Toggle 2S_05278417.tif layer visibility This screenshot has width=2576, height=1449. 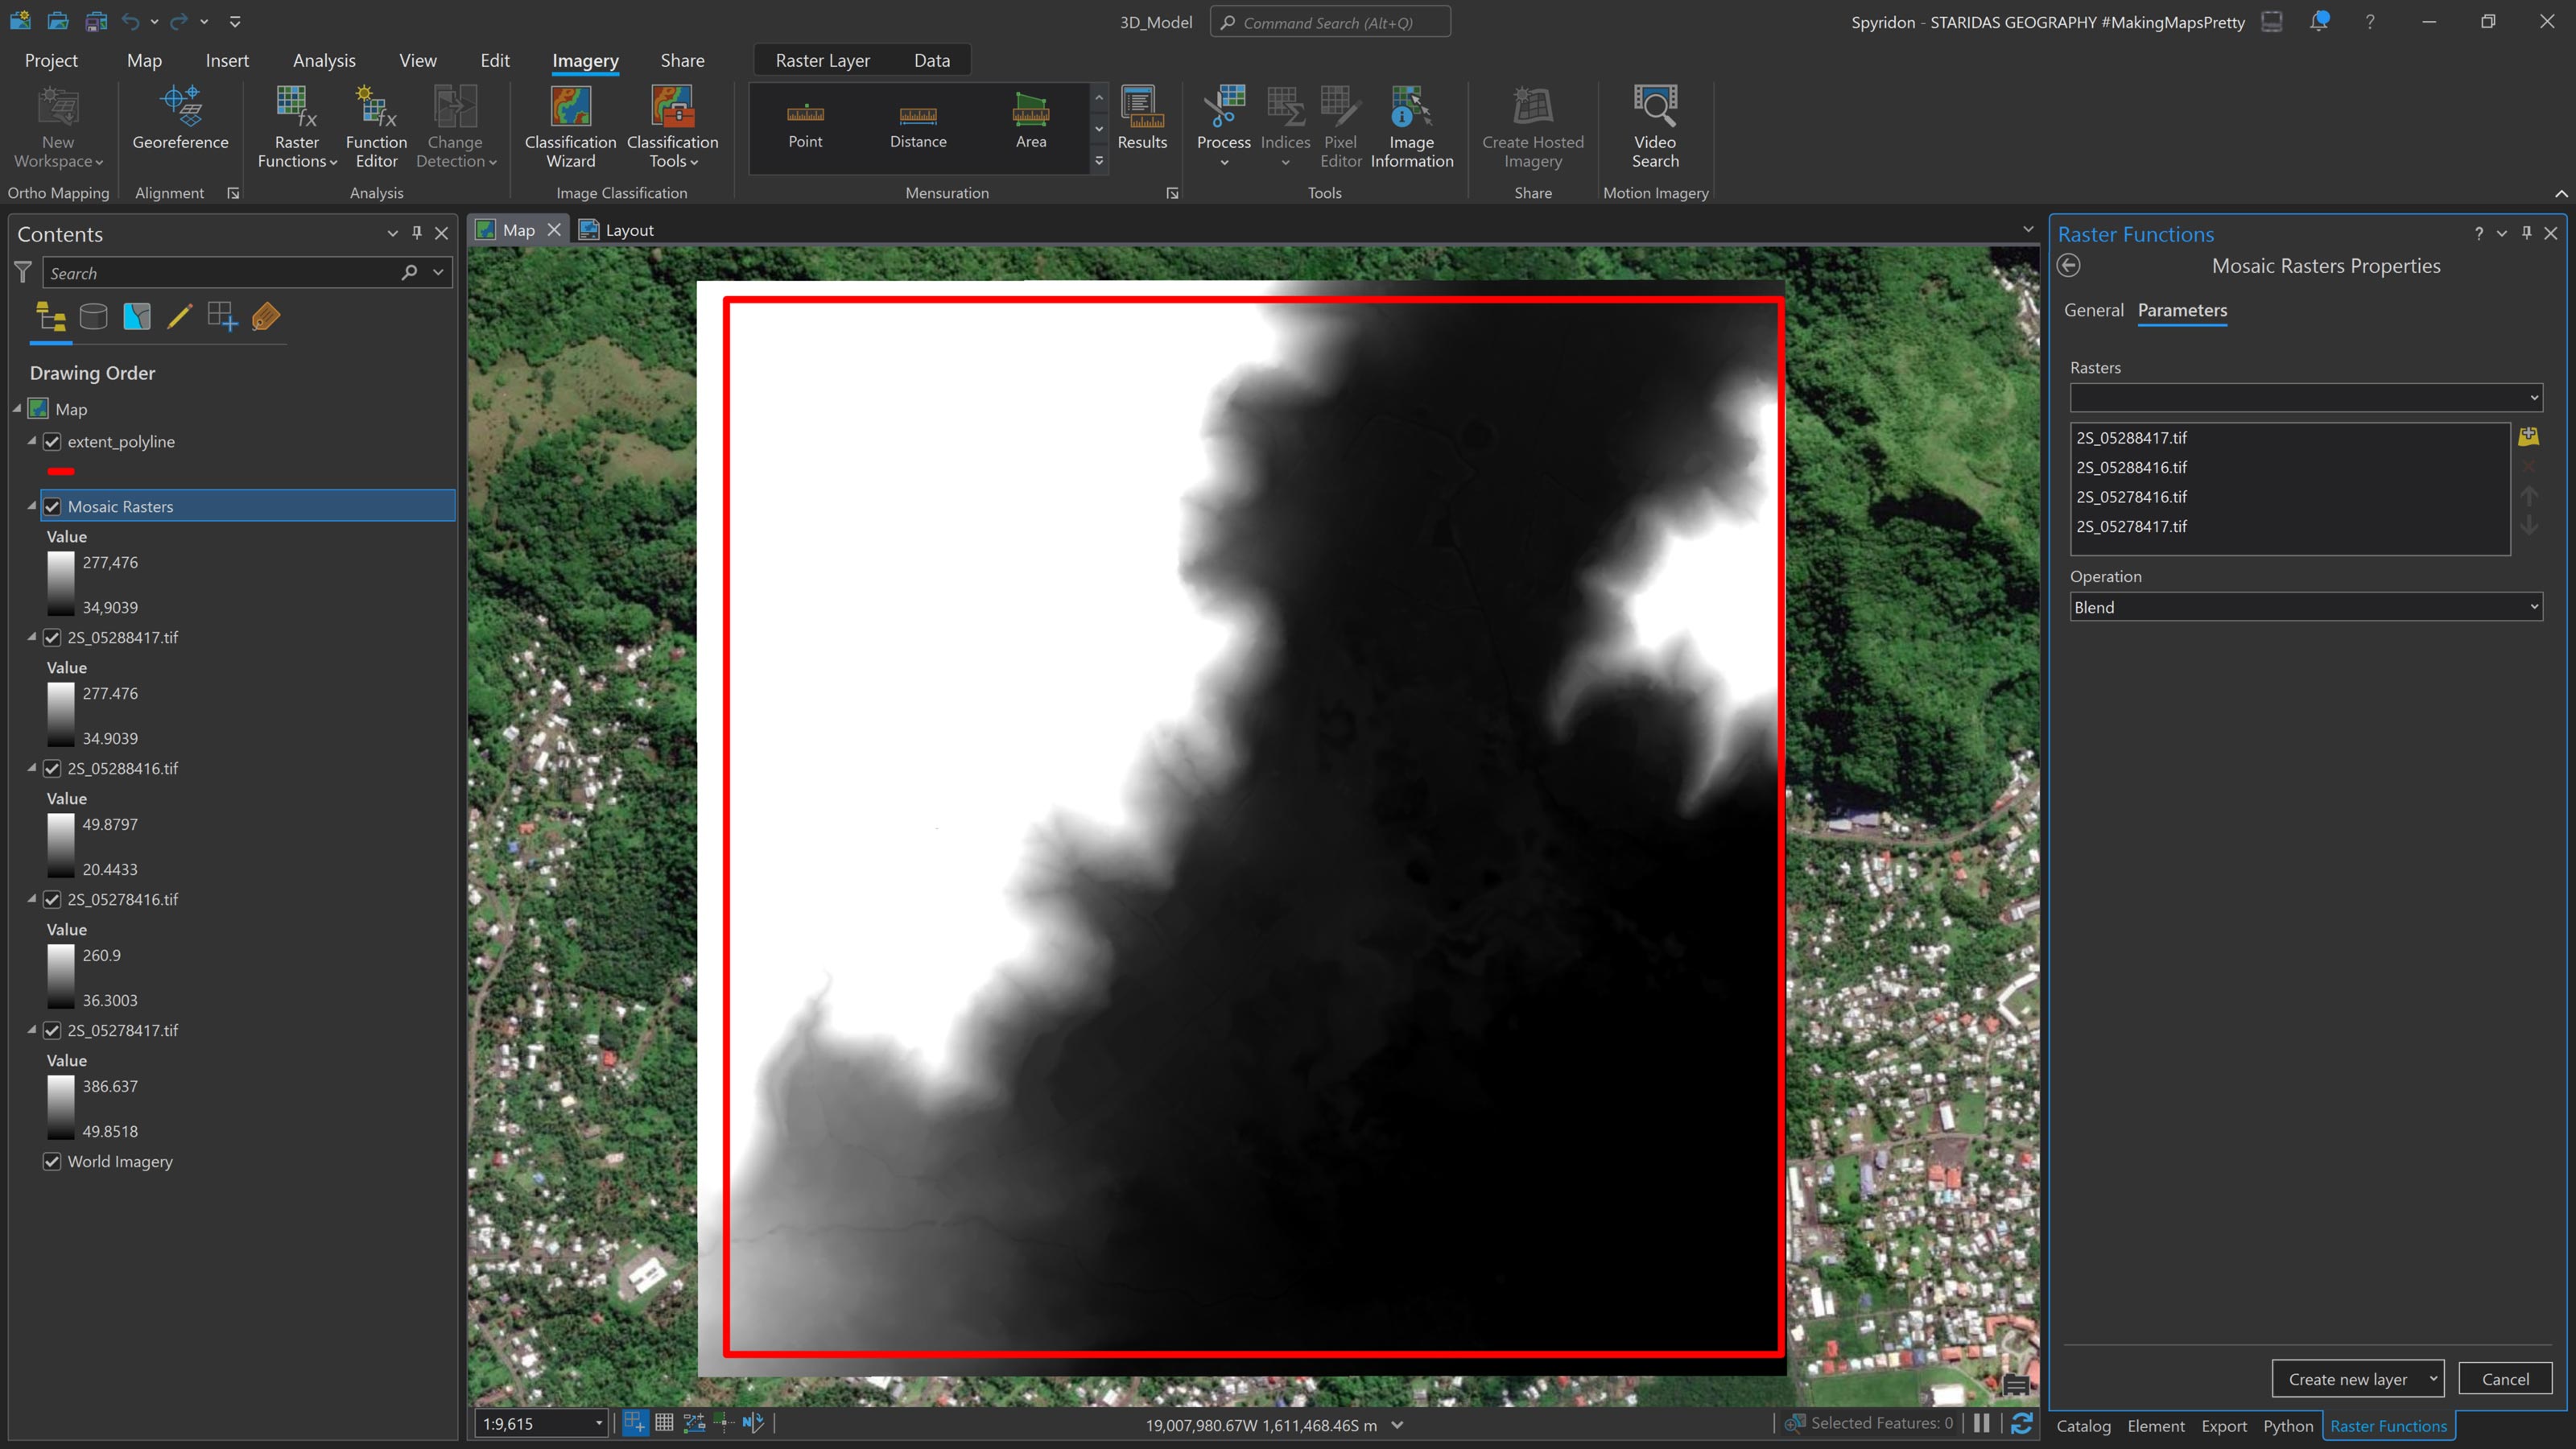tap(52, 1031)
